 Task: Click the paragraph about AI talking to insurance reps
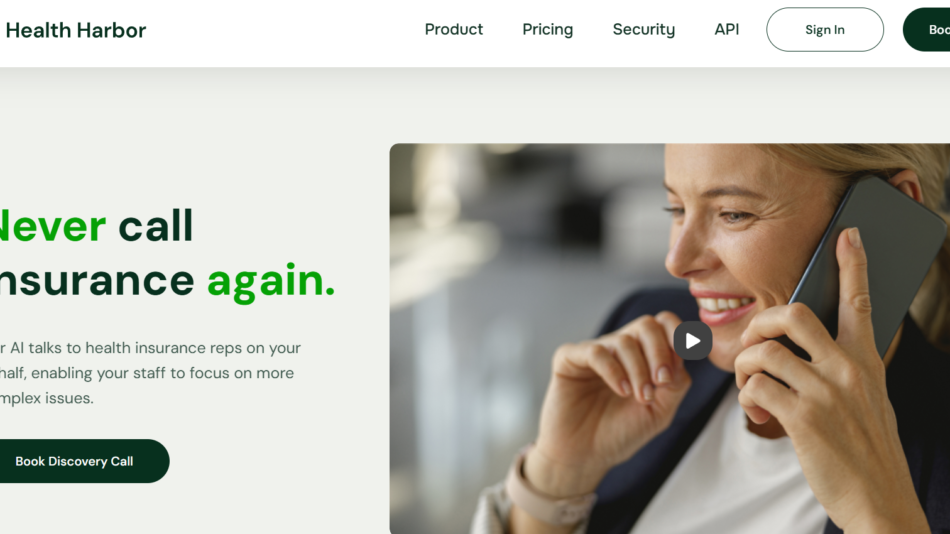tap(150, 373)
